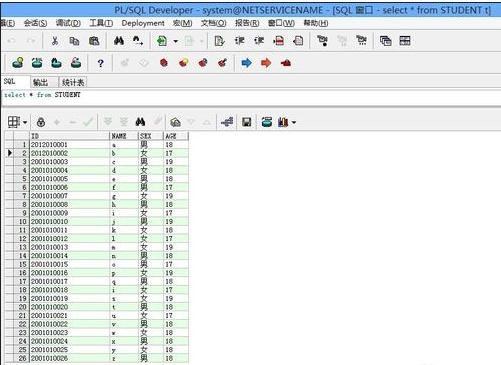Click the Tile windows icon
501x365 pixels.
pyautogui.click(x=405, y=41)
